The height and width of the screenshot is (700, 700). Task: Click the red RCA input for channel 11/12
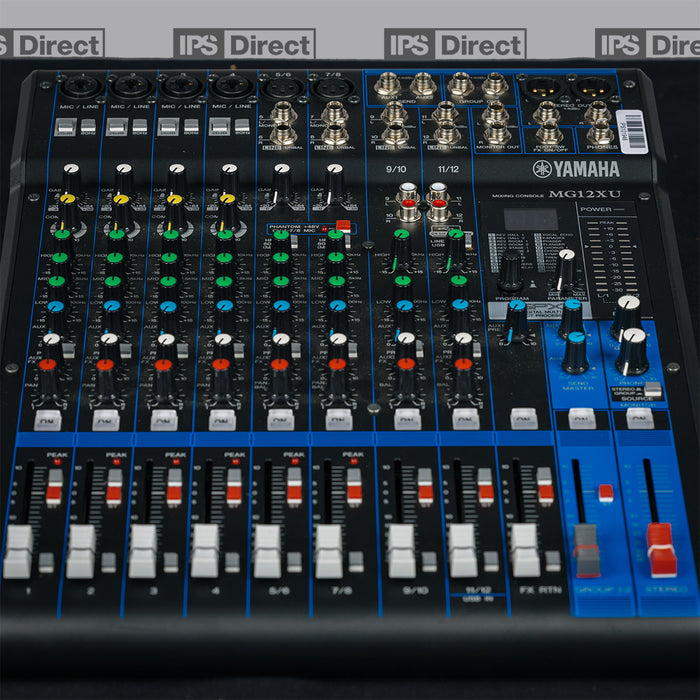(x=438, y=204)
